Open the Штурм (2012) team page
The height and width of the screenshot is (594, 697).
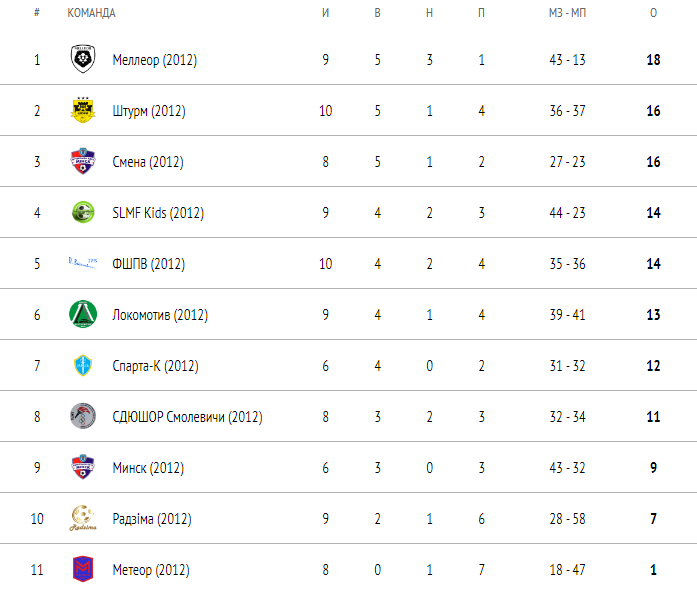(x=149, y=111)
